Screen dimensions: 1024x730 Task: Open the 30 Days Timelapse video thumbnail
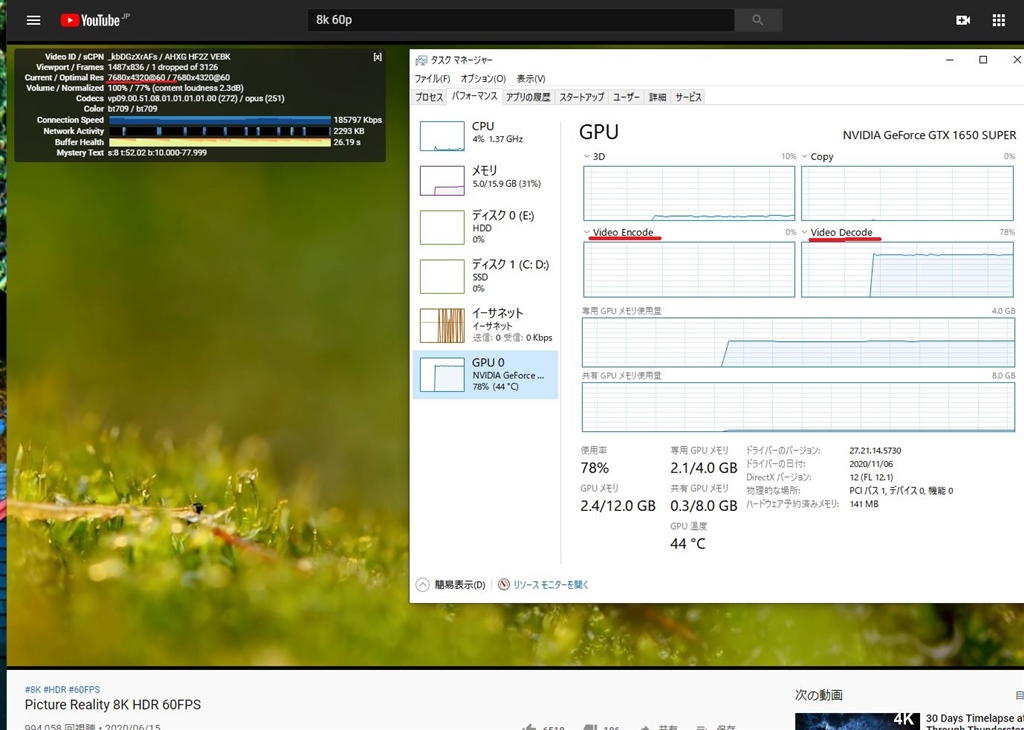[x=857, y=721]
